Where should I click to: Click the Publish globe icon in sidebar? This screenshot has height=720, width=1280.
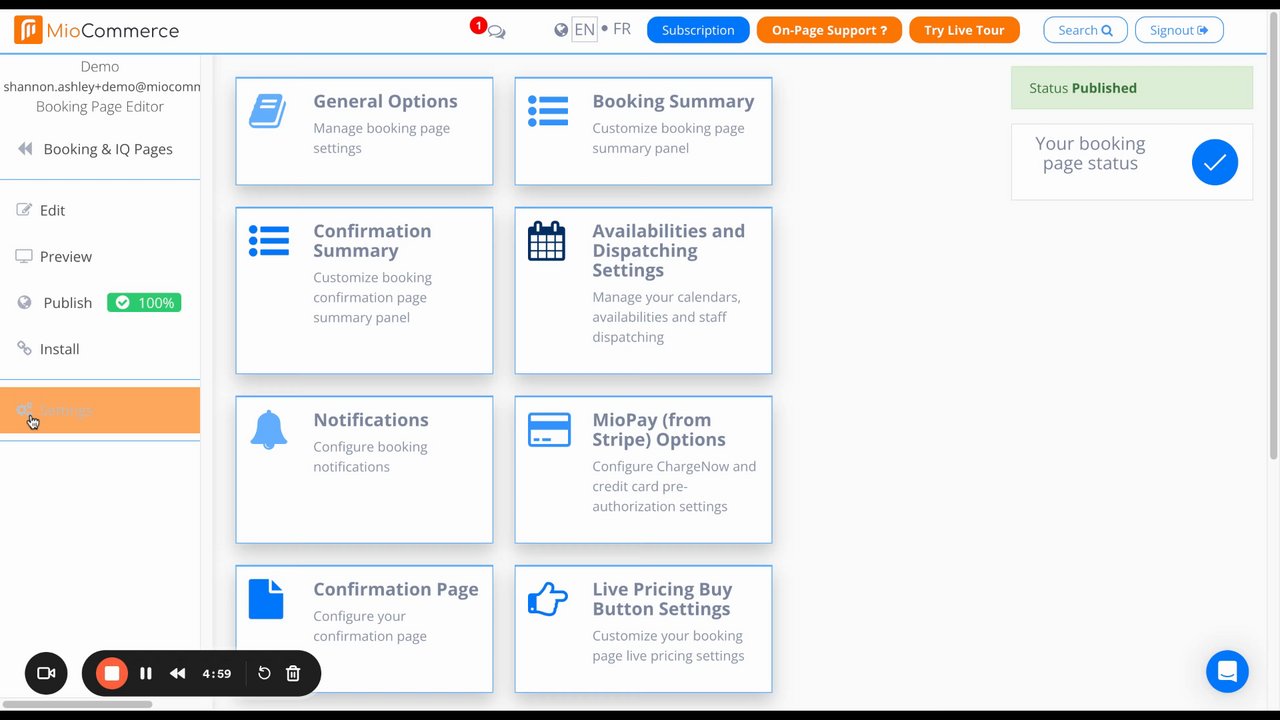point(24,302)
